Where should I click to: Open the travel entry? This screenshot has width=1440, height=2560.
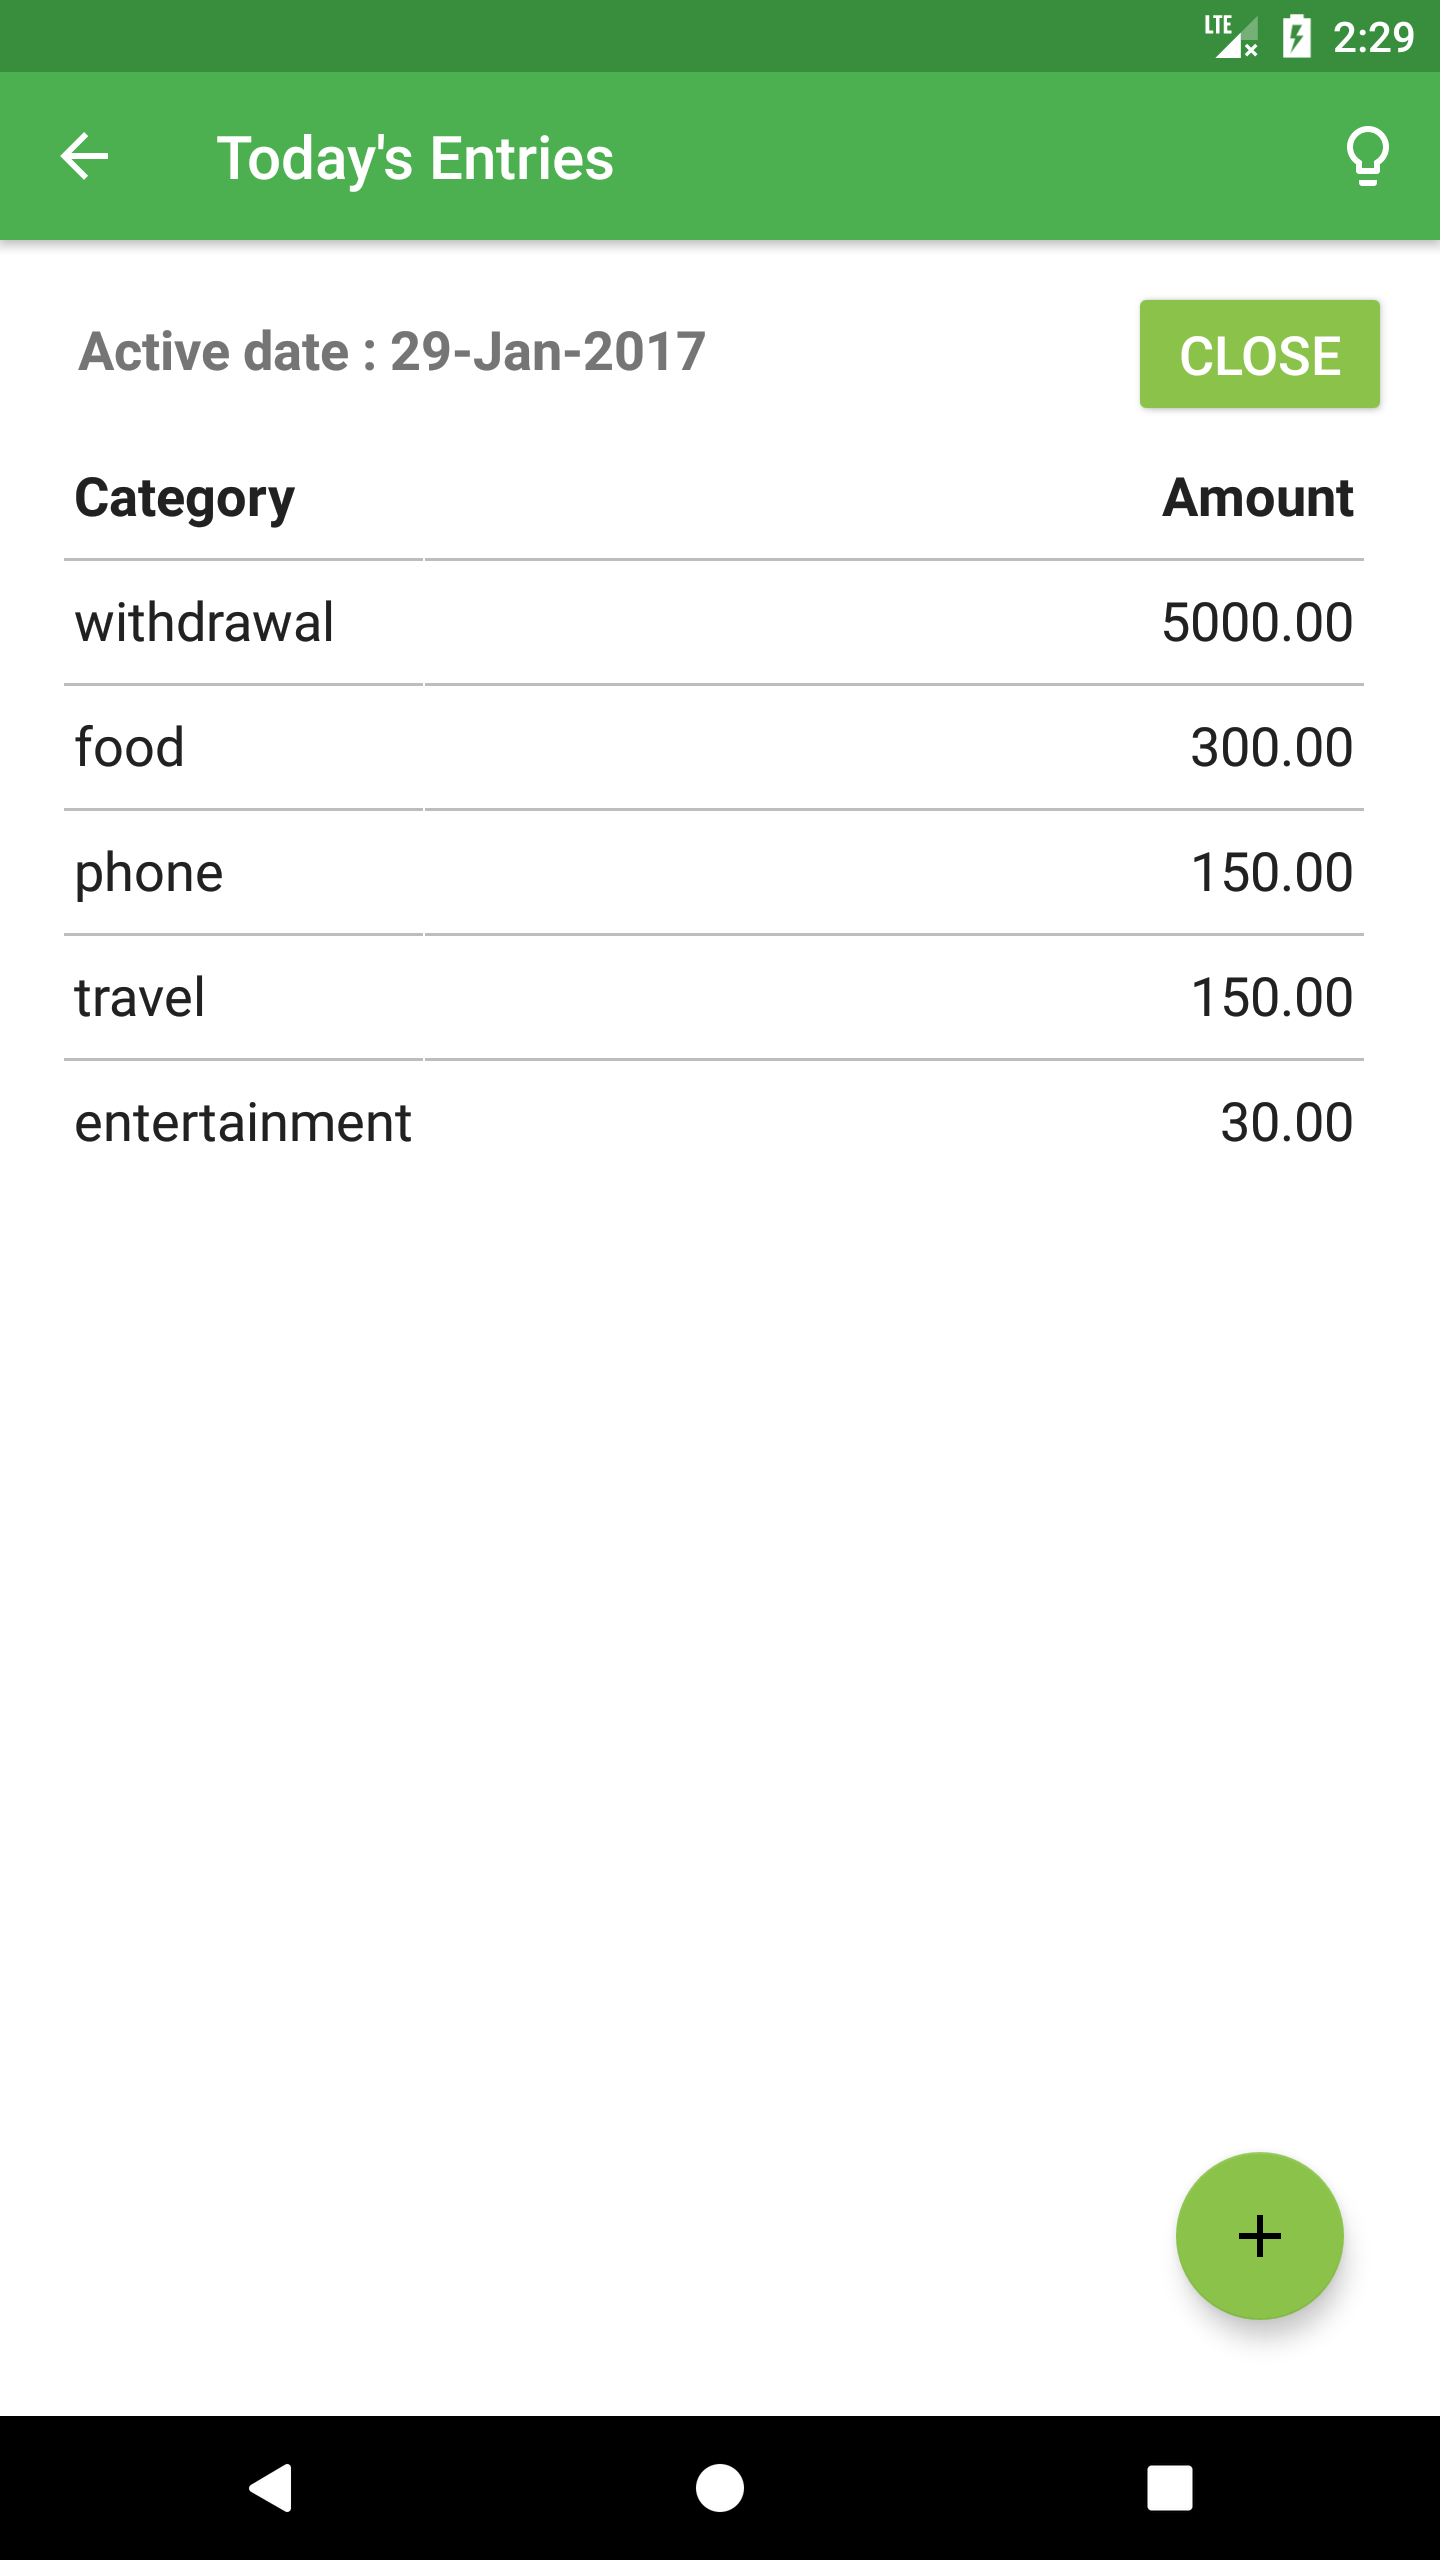click(x=714, y=997)
